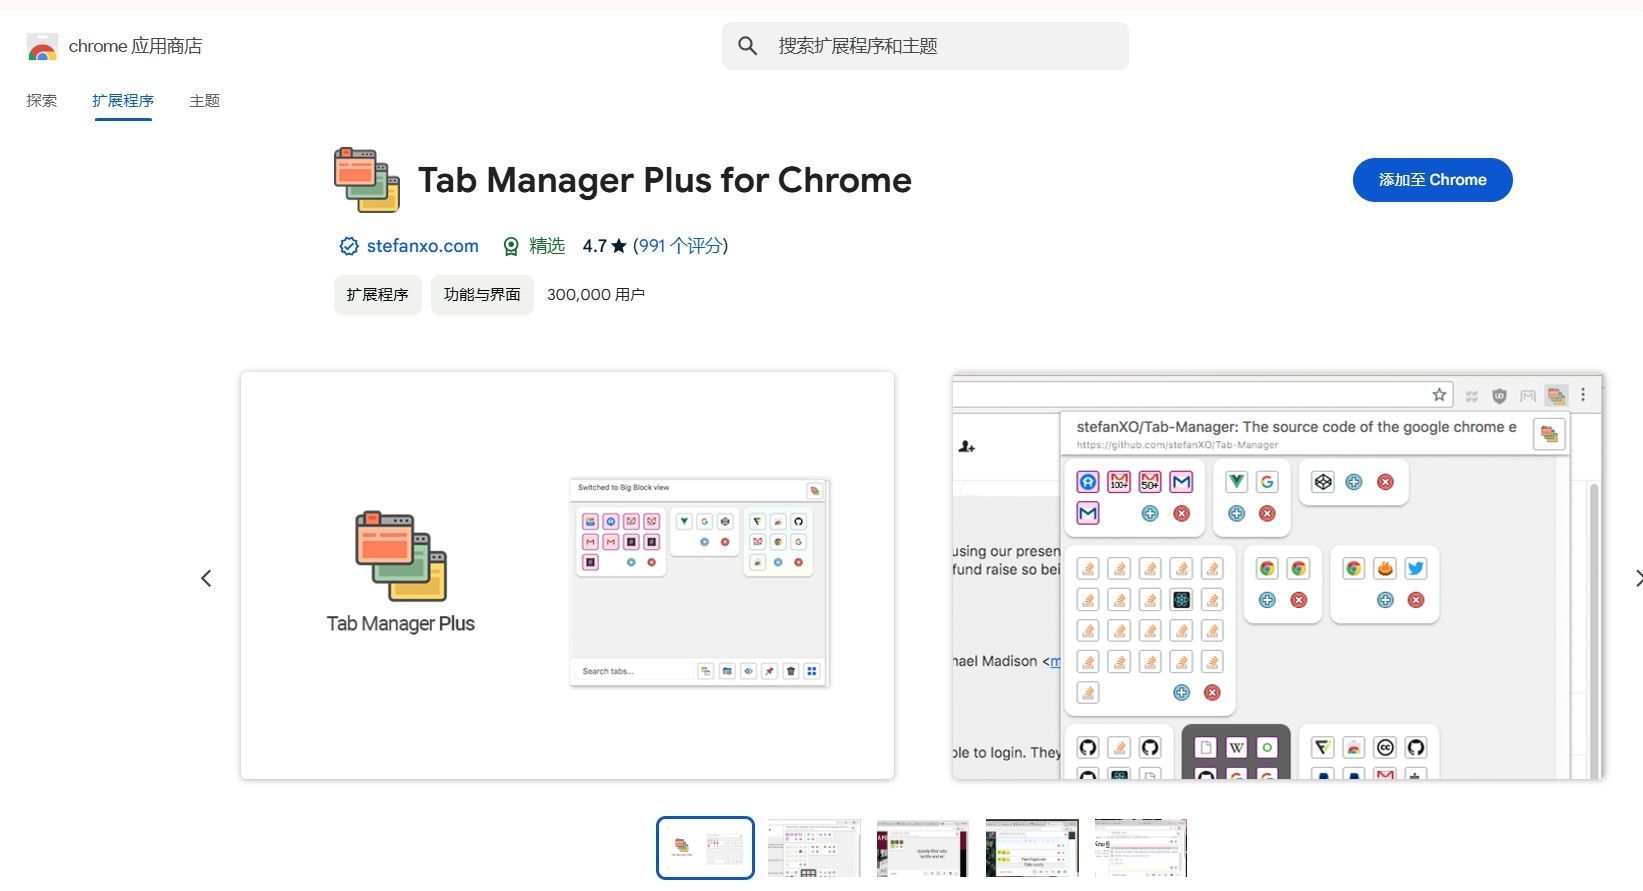Click the Wikipedia W tab icon
Viewport: 1643px width, 891px height.
1236,748
